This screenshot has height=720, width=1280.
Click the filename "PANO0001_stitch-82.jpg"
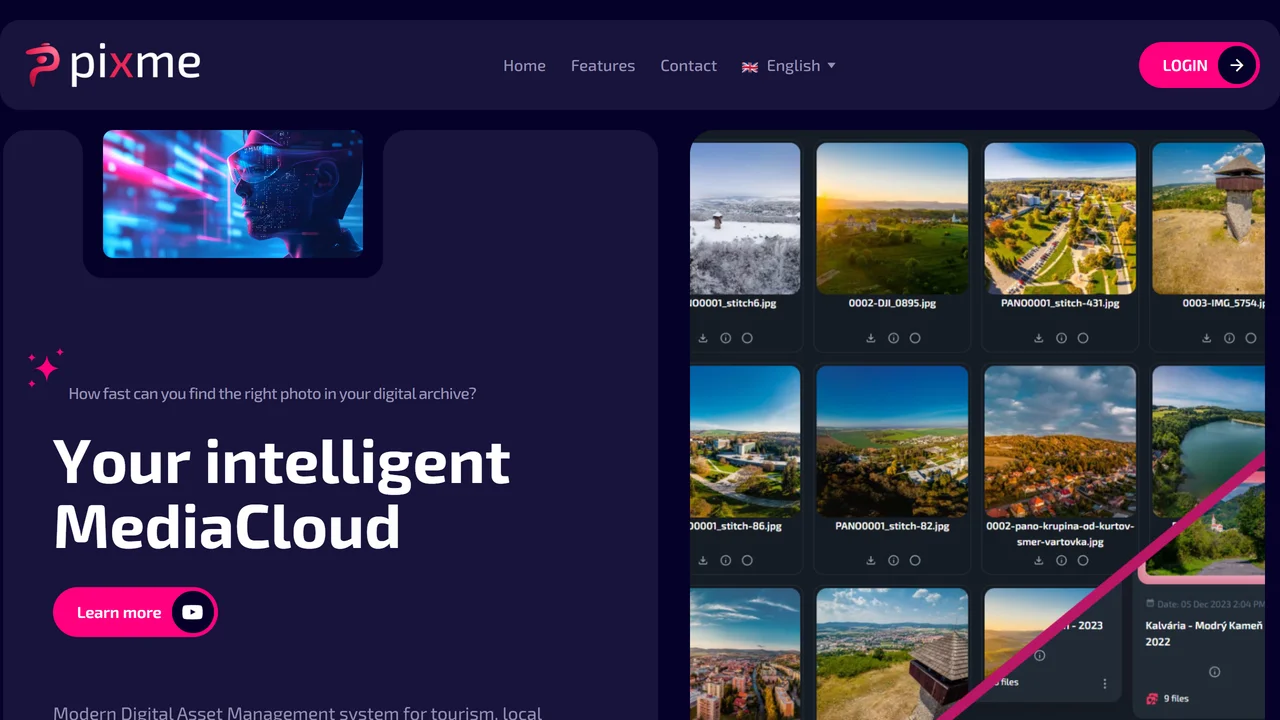(892, 525)
